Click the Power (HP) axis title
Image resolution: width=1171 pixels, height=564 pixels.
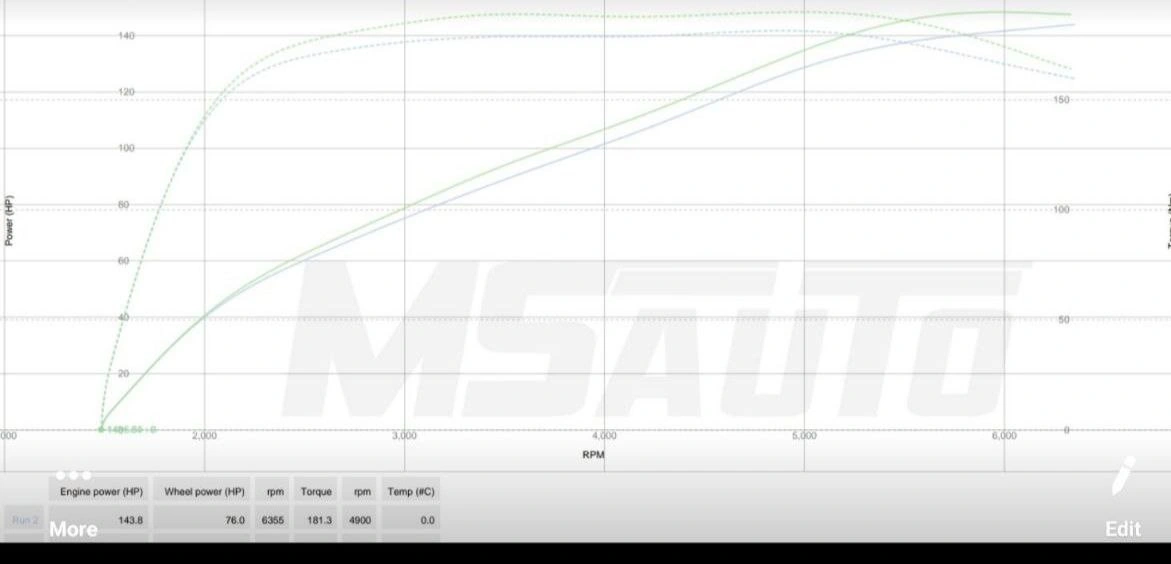coord(9,221)
